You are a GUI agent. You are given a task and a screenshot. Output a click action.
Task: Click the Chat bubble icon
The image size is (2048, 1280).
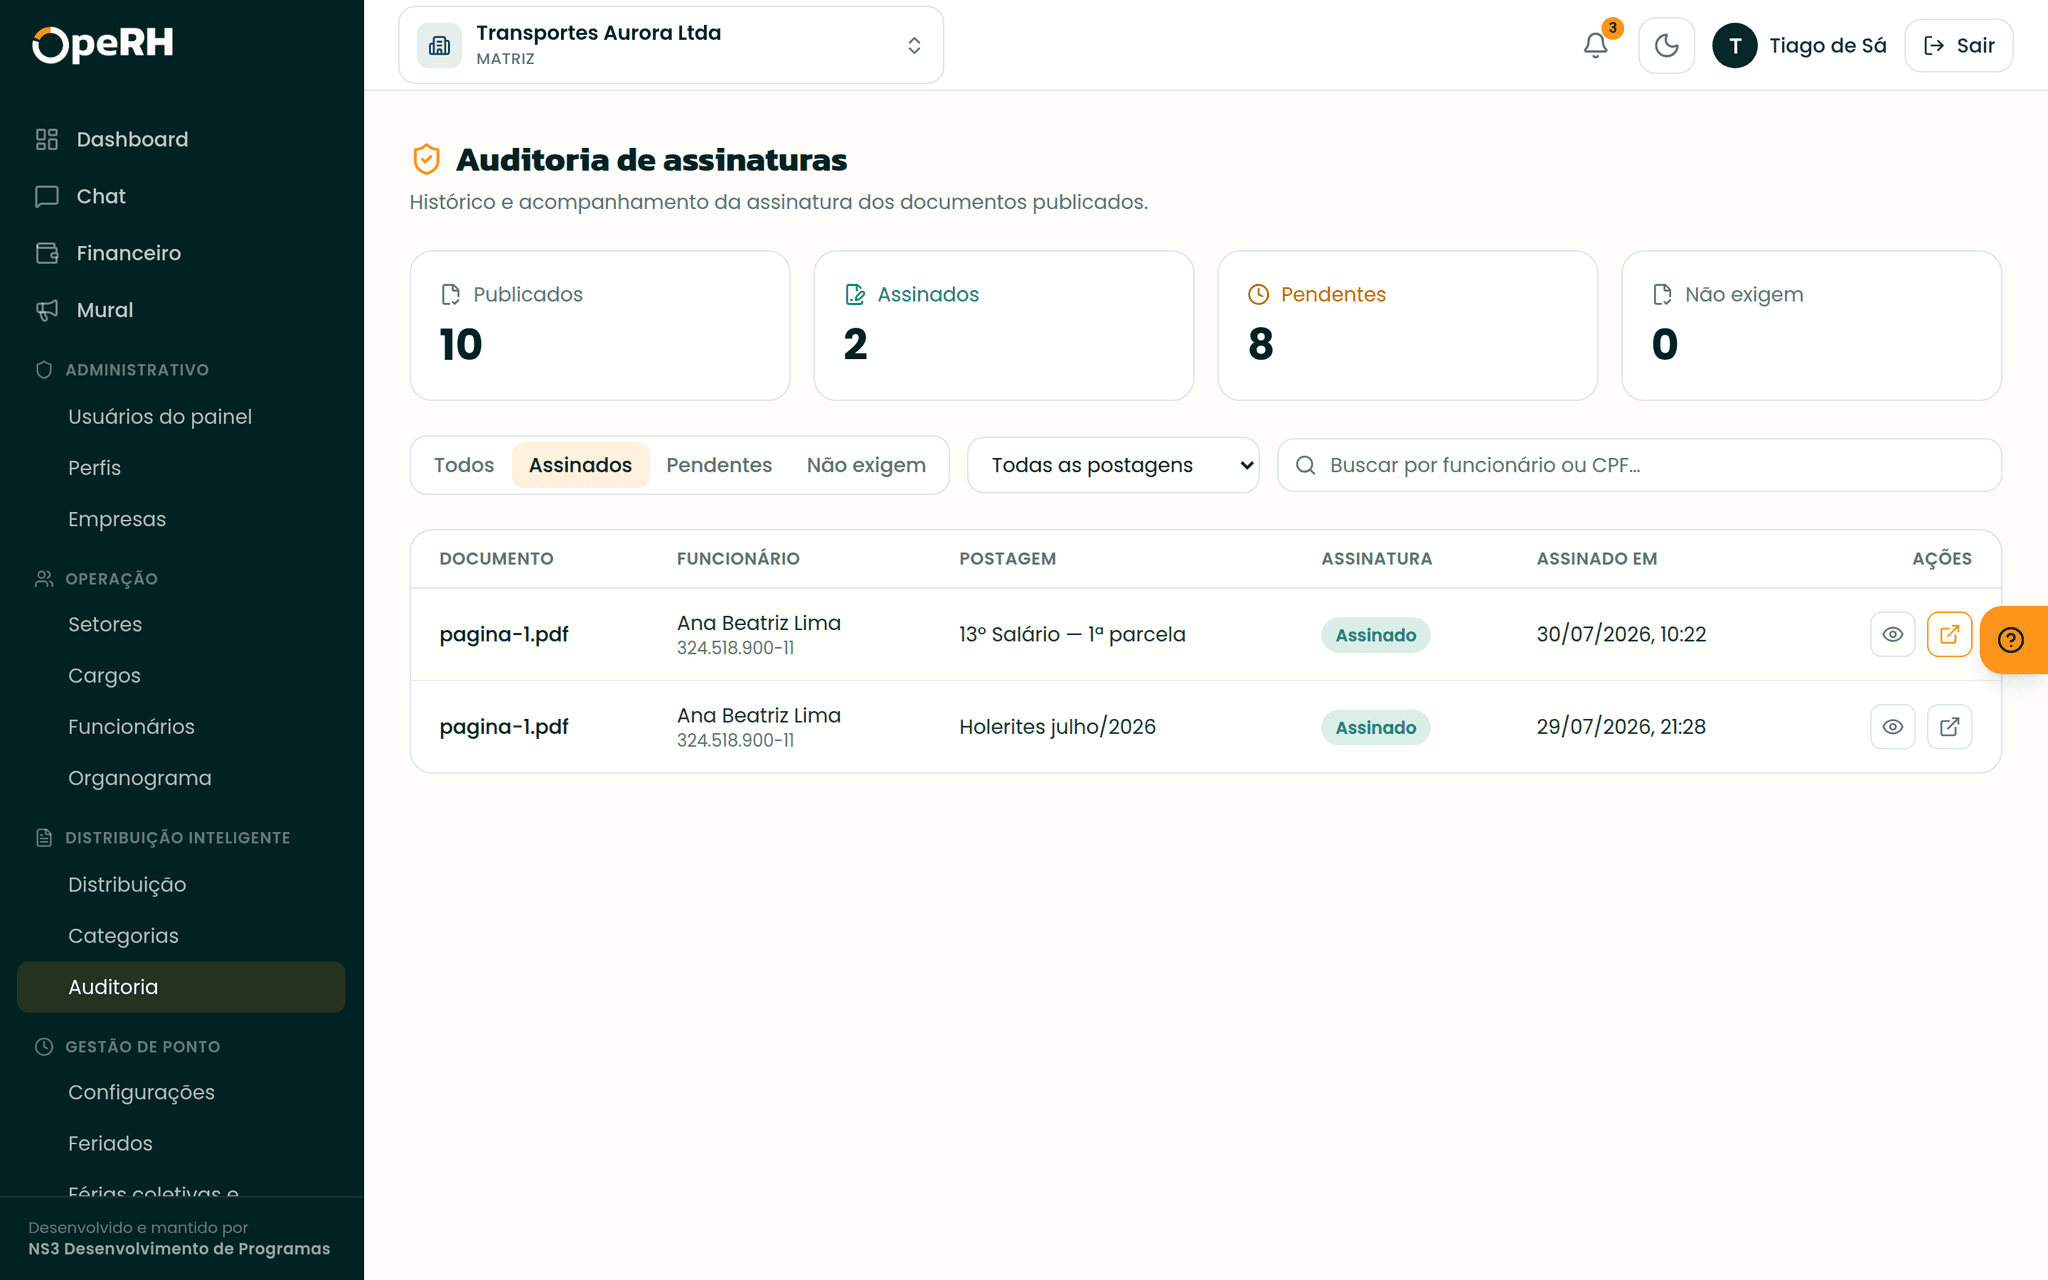pos(47,196)
